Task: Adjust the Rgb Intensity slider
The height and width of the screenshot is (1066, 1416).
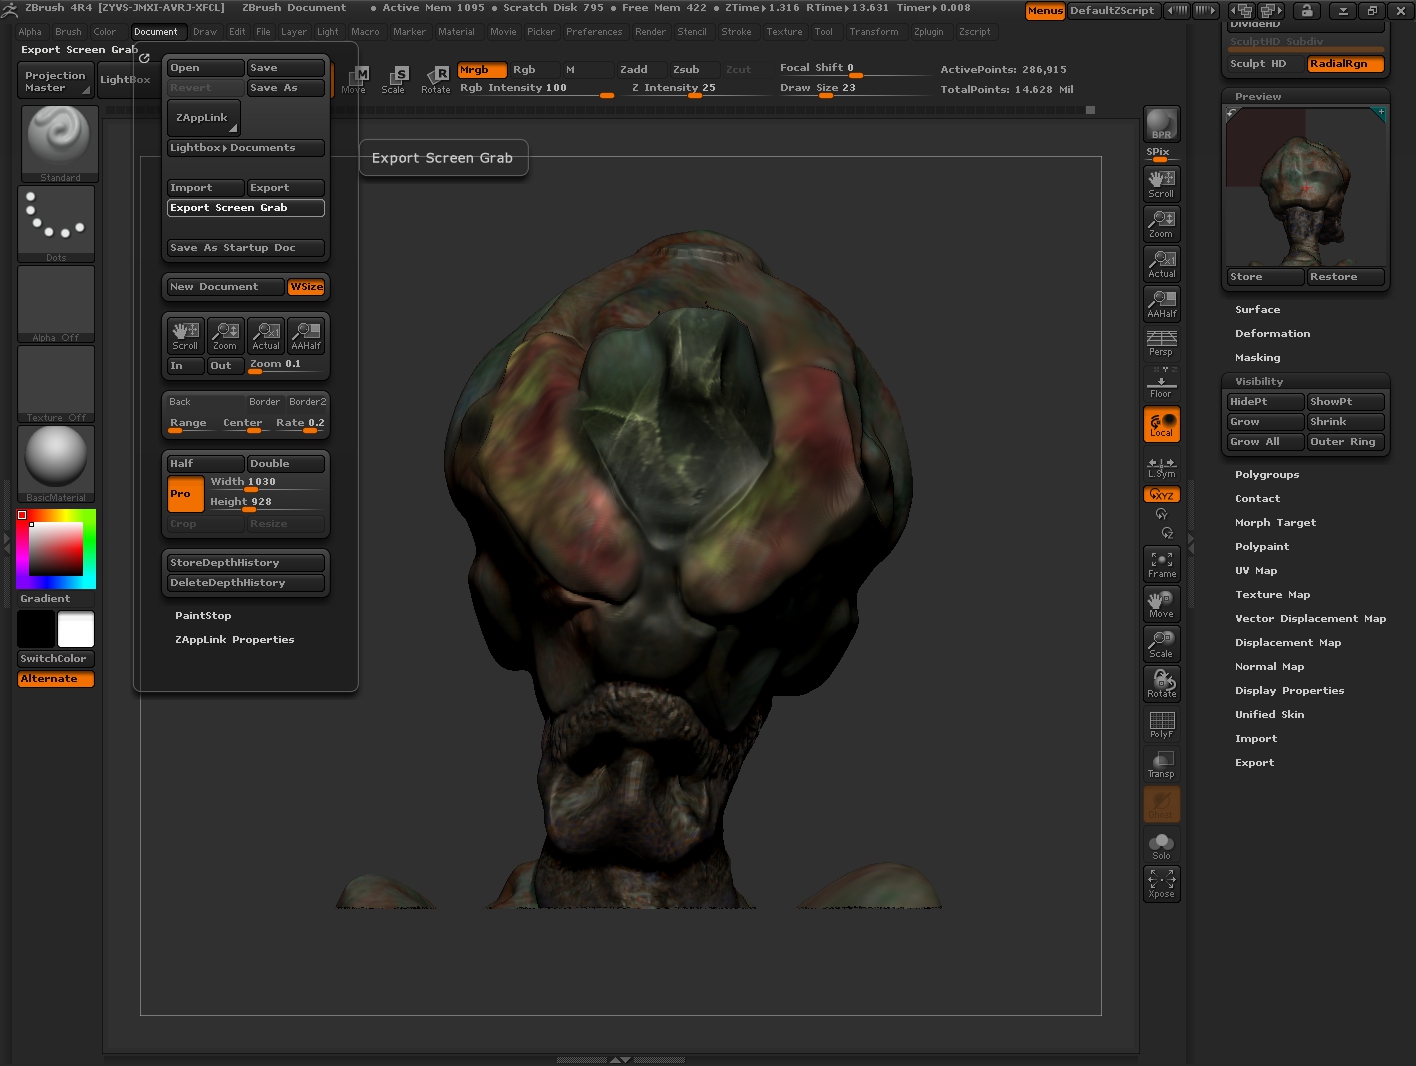Action: click(537, 90)
